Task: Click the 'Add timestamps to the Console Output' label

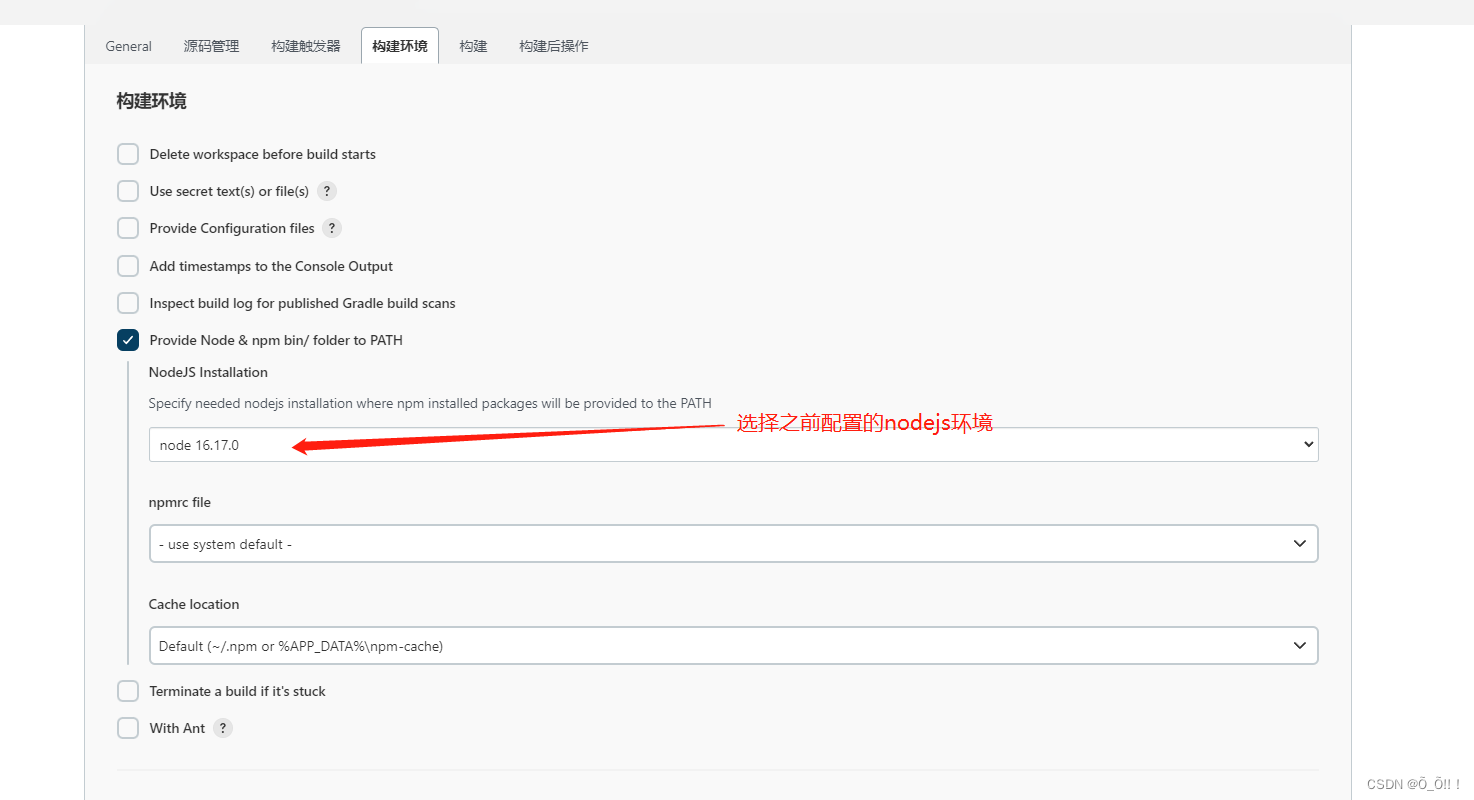Action: pos(271,266)
